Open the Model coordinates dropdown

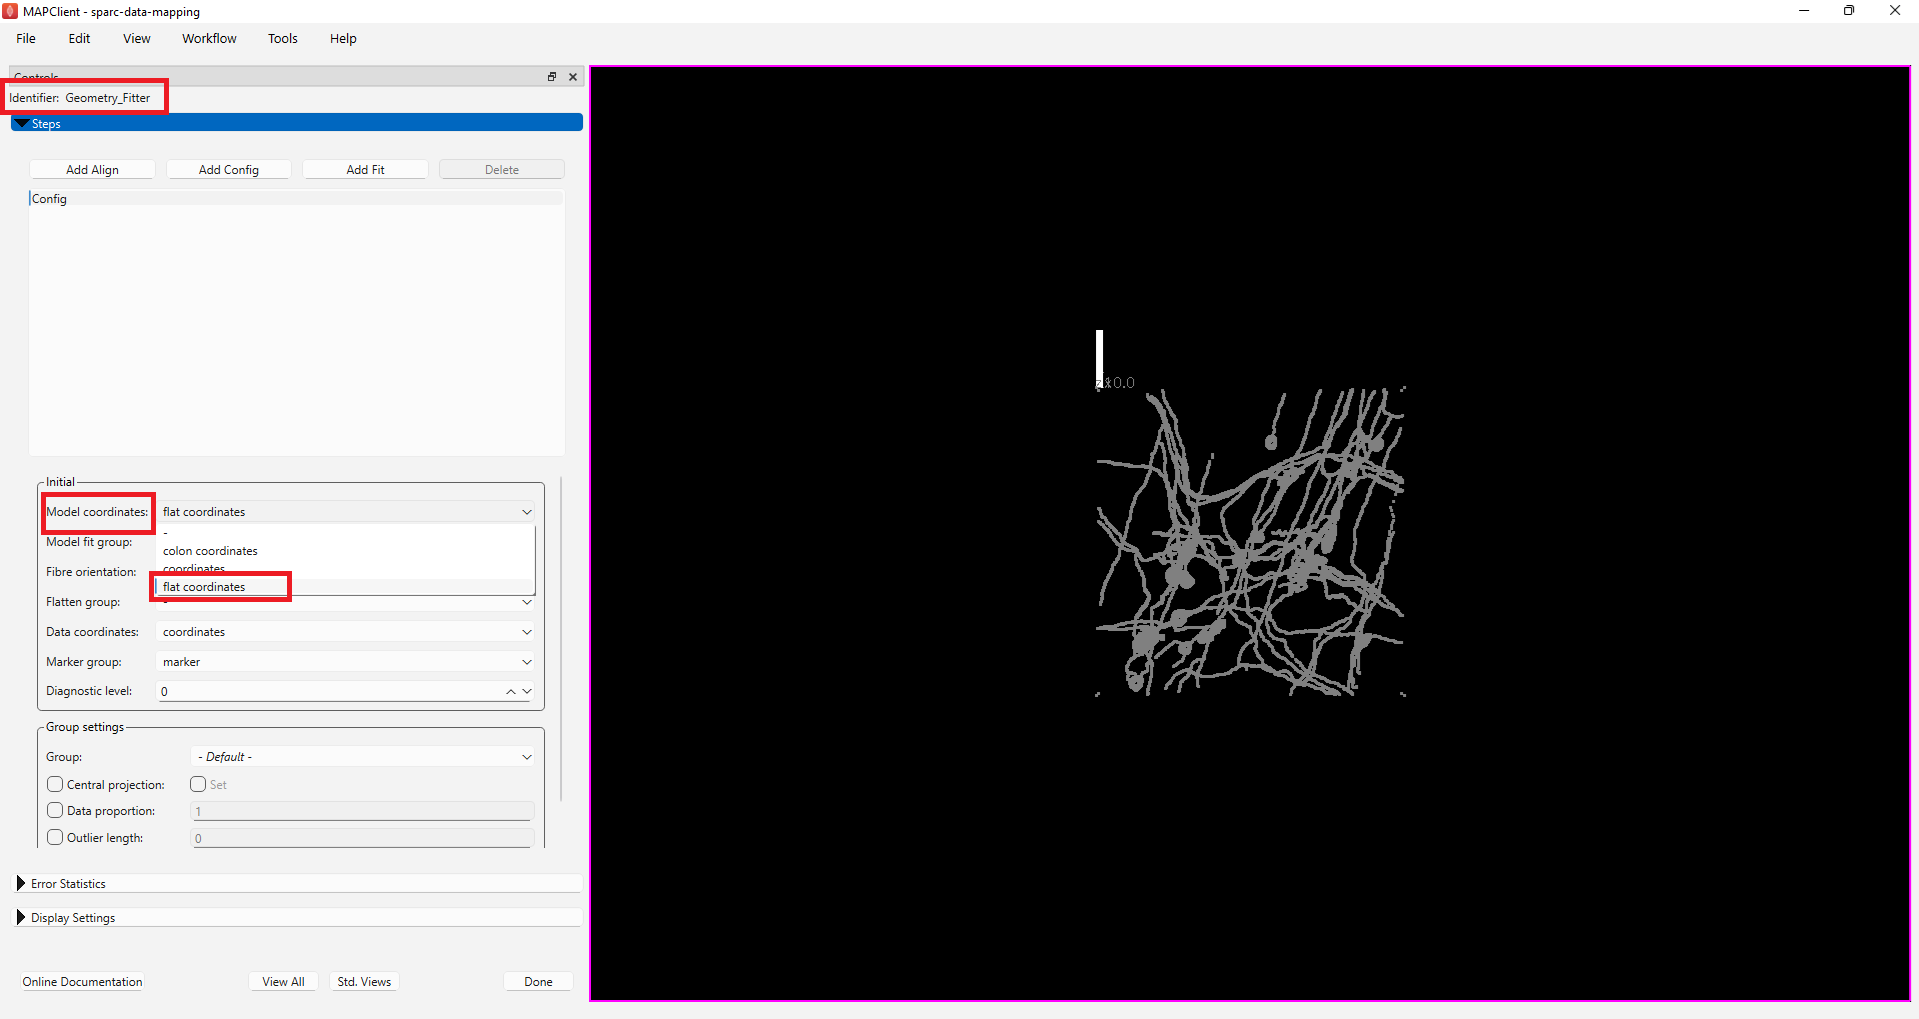346,512
